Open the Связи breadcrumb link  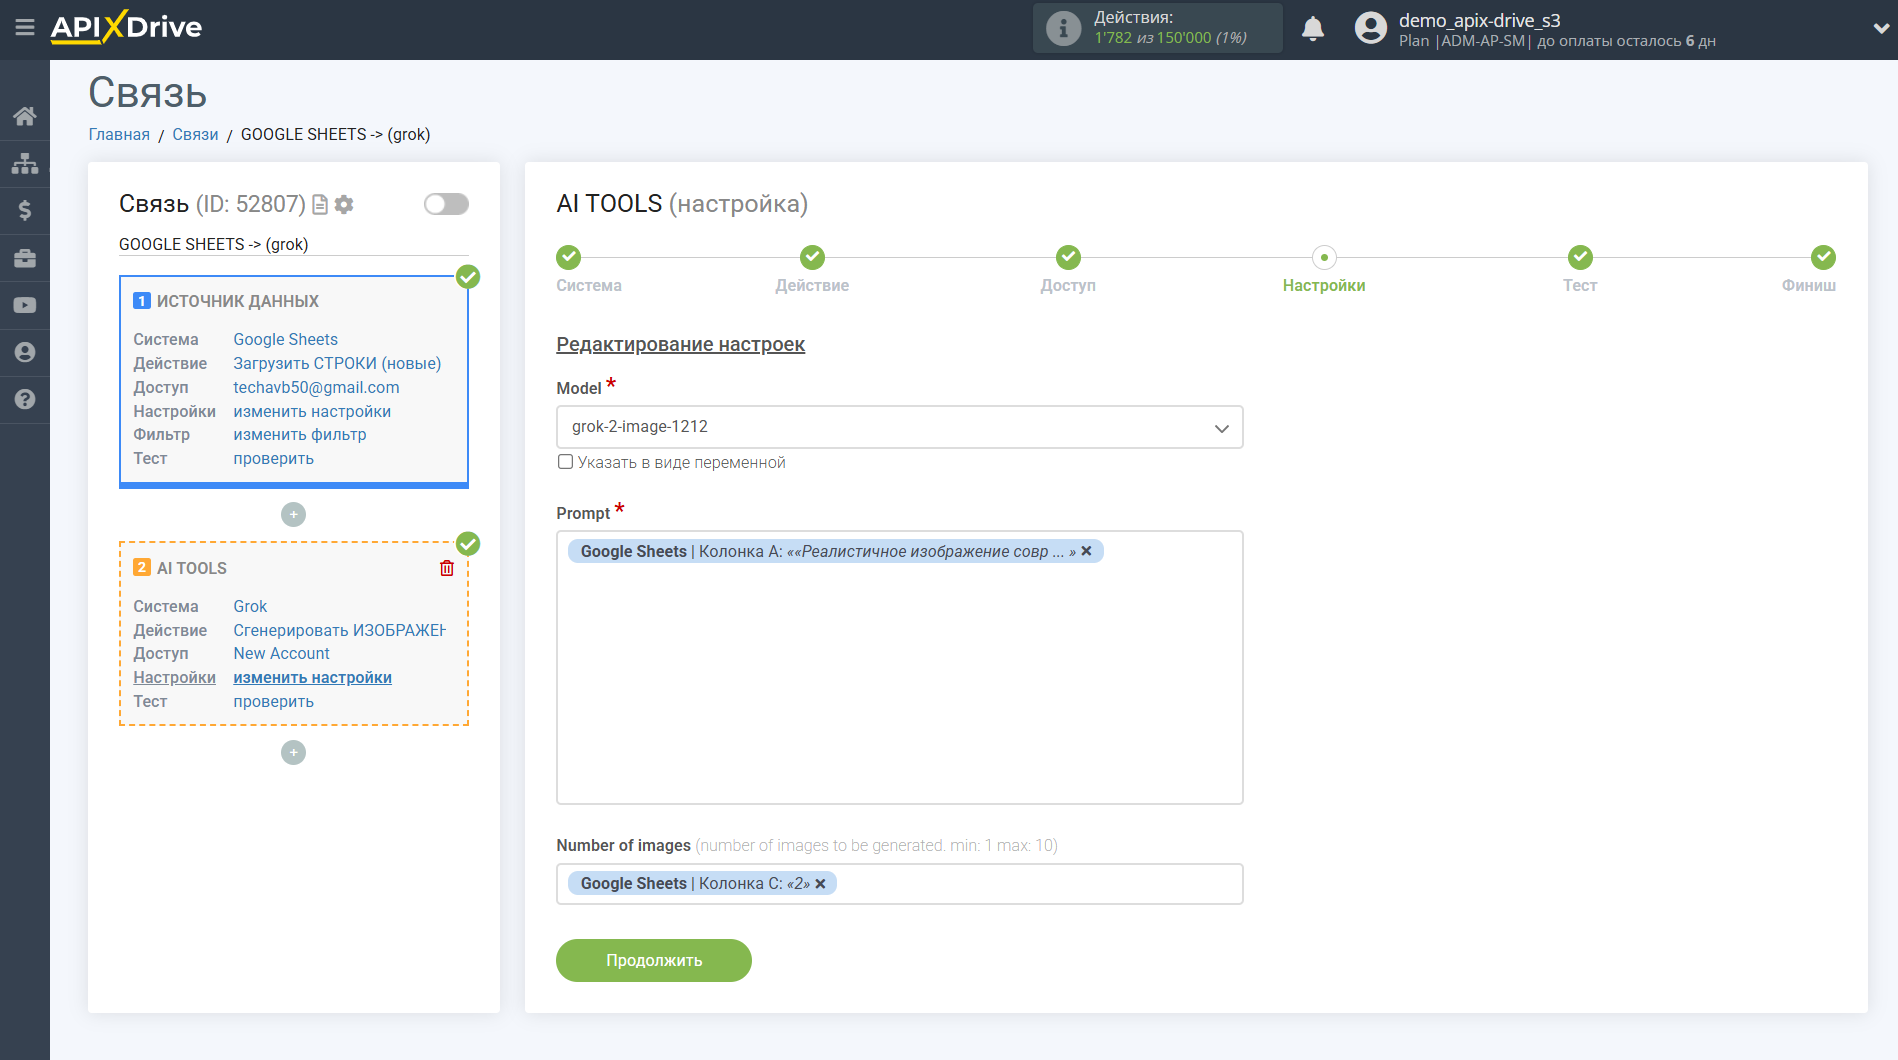(195, 134)
